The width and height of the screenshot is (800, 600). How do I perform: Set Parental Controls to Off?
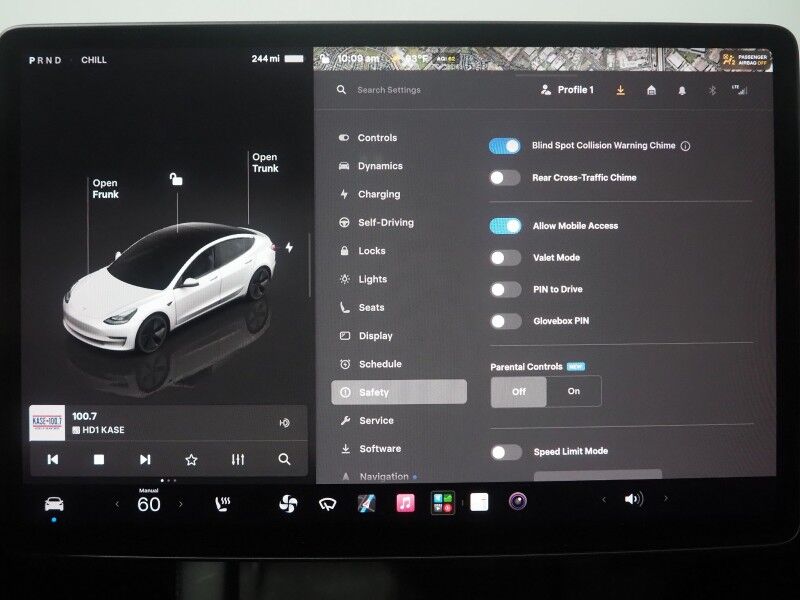click(518, 392)
